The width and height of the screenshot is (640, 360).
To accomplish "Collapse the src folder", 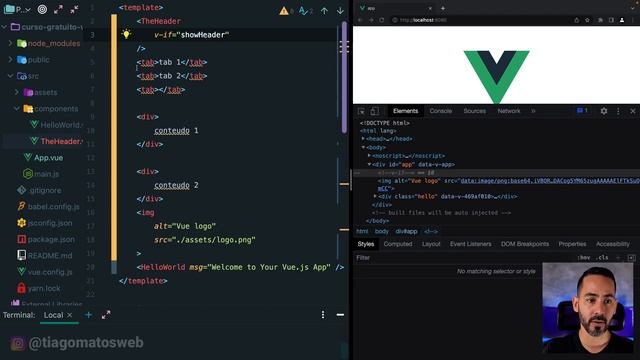I will (x=10, y=76).
